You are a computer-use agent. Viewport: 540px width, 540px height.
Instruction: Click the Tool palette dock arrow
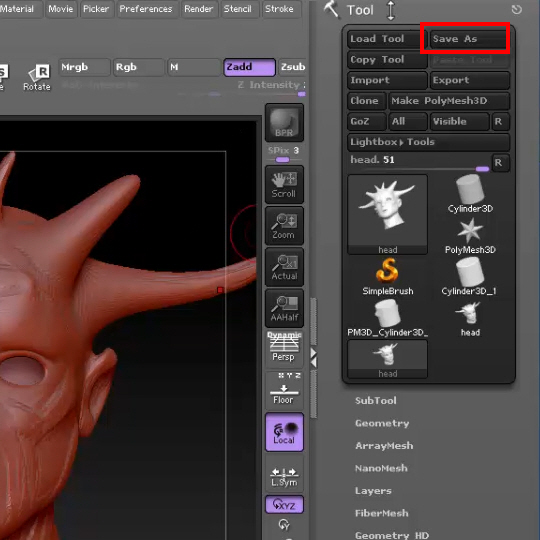click(391, 10)
